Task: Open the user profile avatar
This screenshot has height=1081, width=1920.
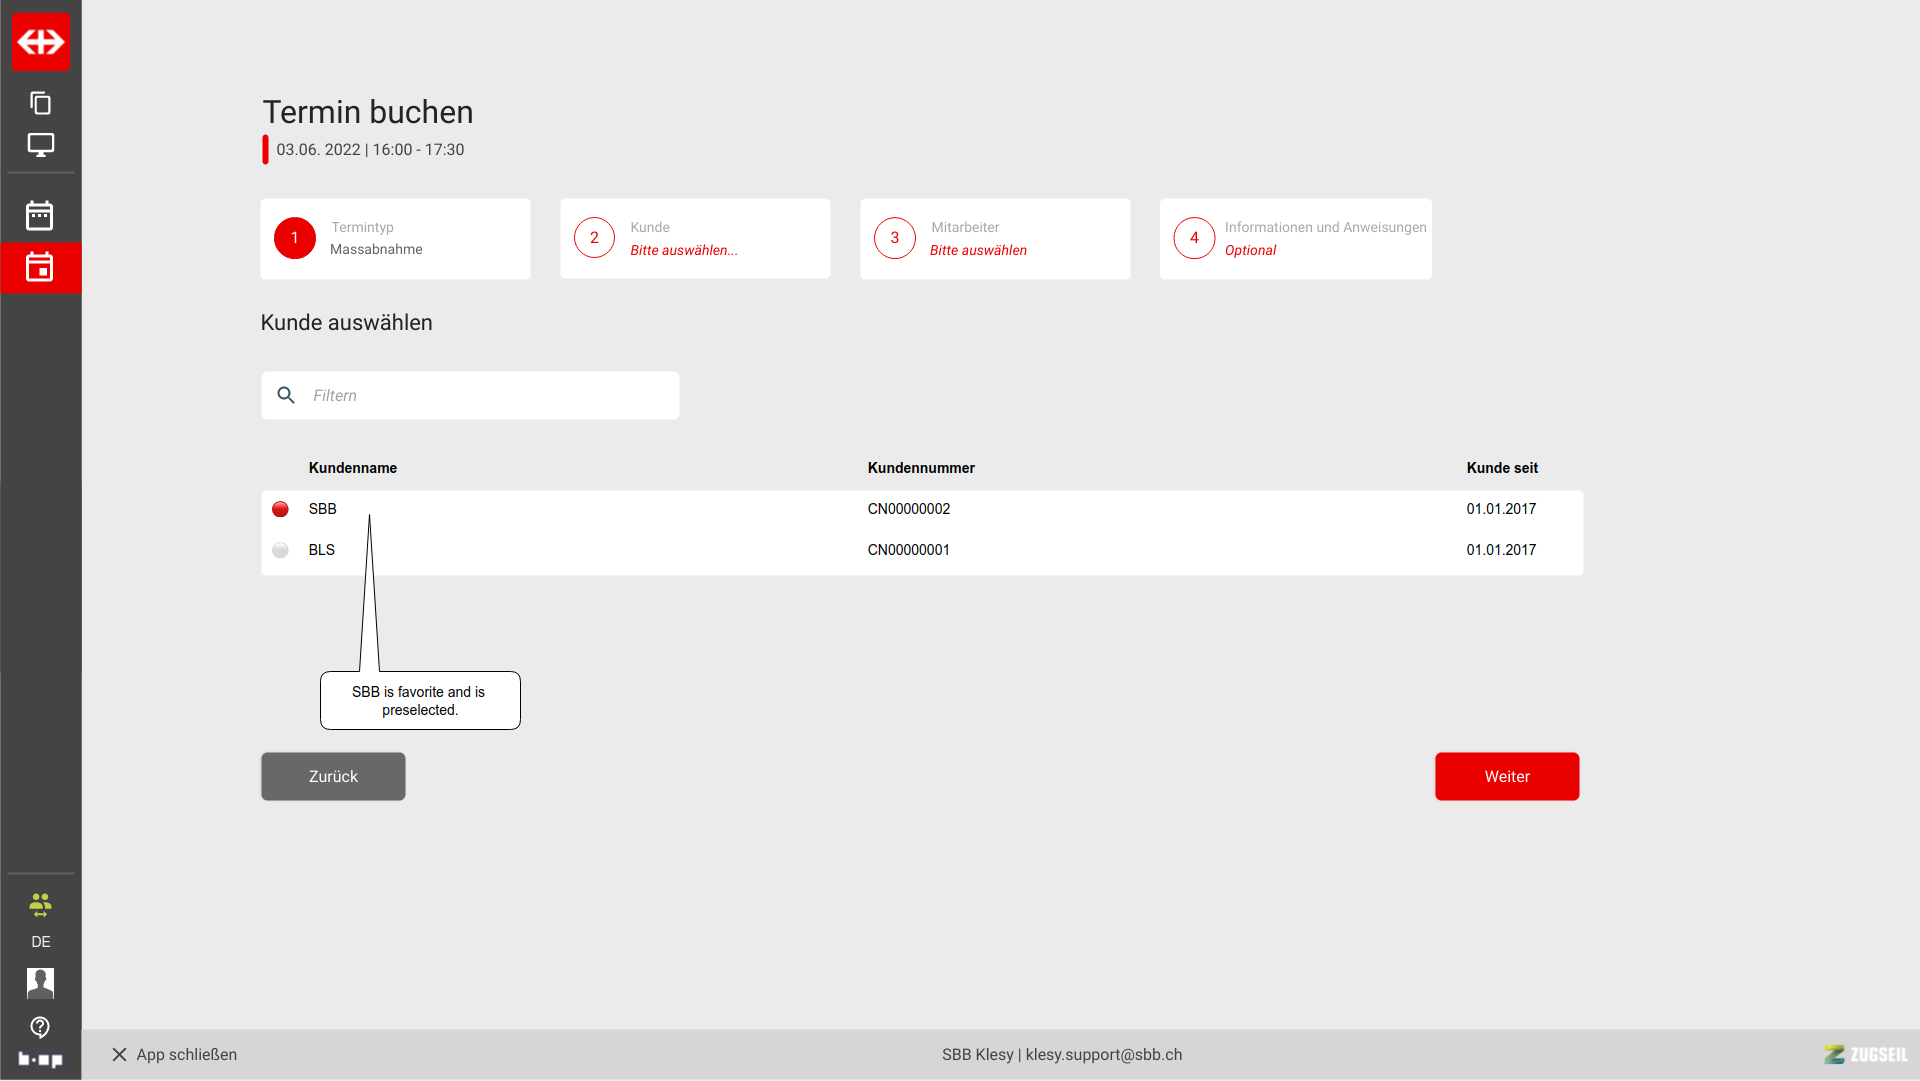Action: [x=40, y=983]
